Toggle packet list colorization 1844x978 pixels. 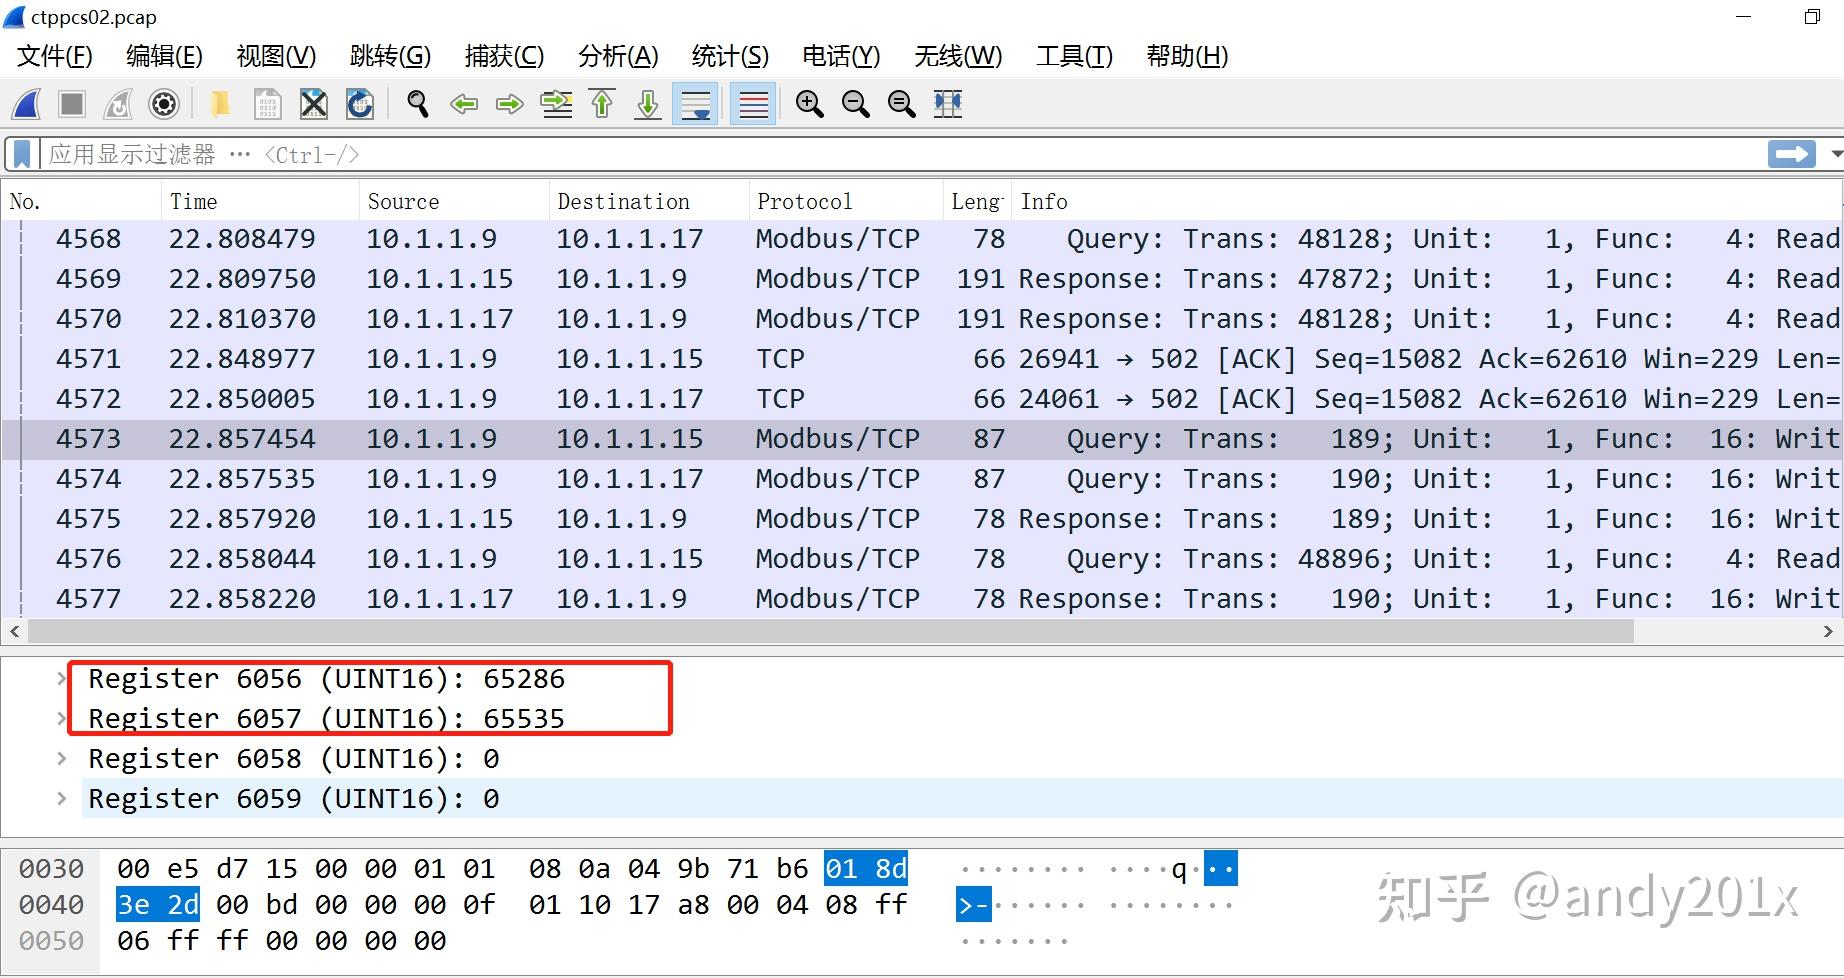(x=752, y=104)
